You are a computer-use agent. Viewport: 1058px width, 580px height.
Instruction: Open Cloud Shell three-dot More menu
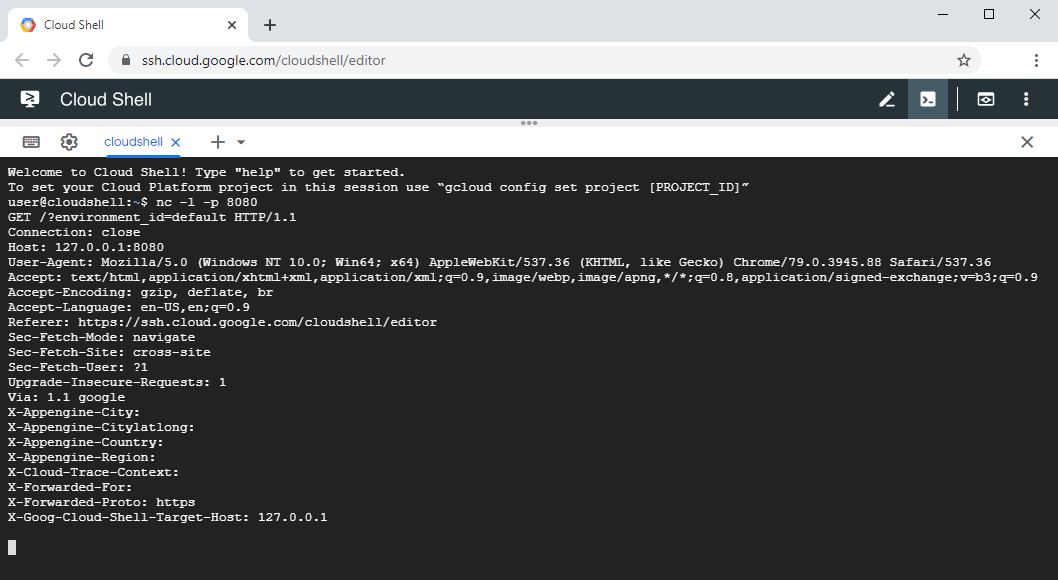1026,99
